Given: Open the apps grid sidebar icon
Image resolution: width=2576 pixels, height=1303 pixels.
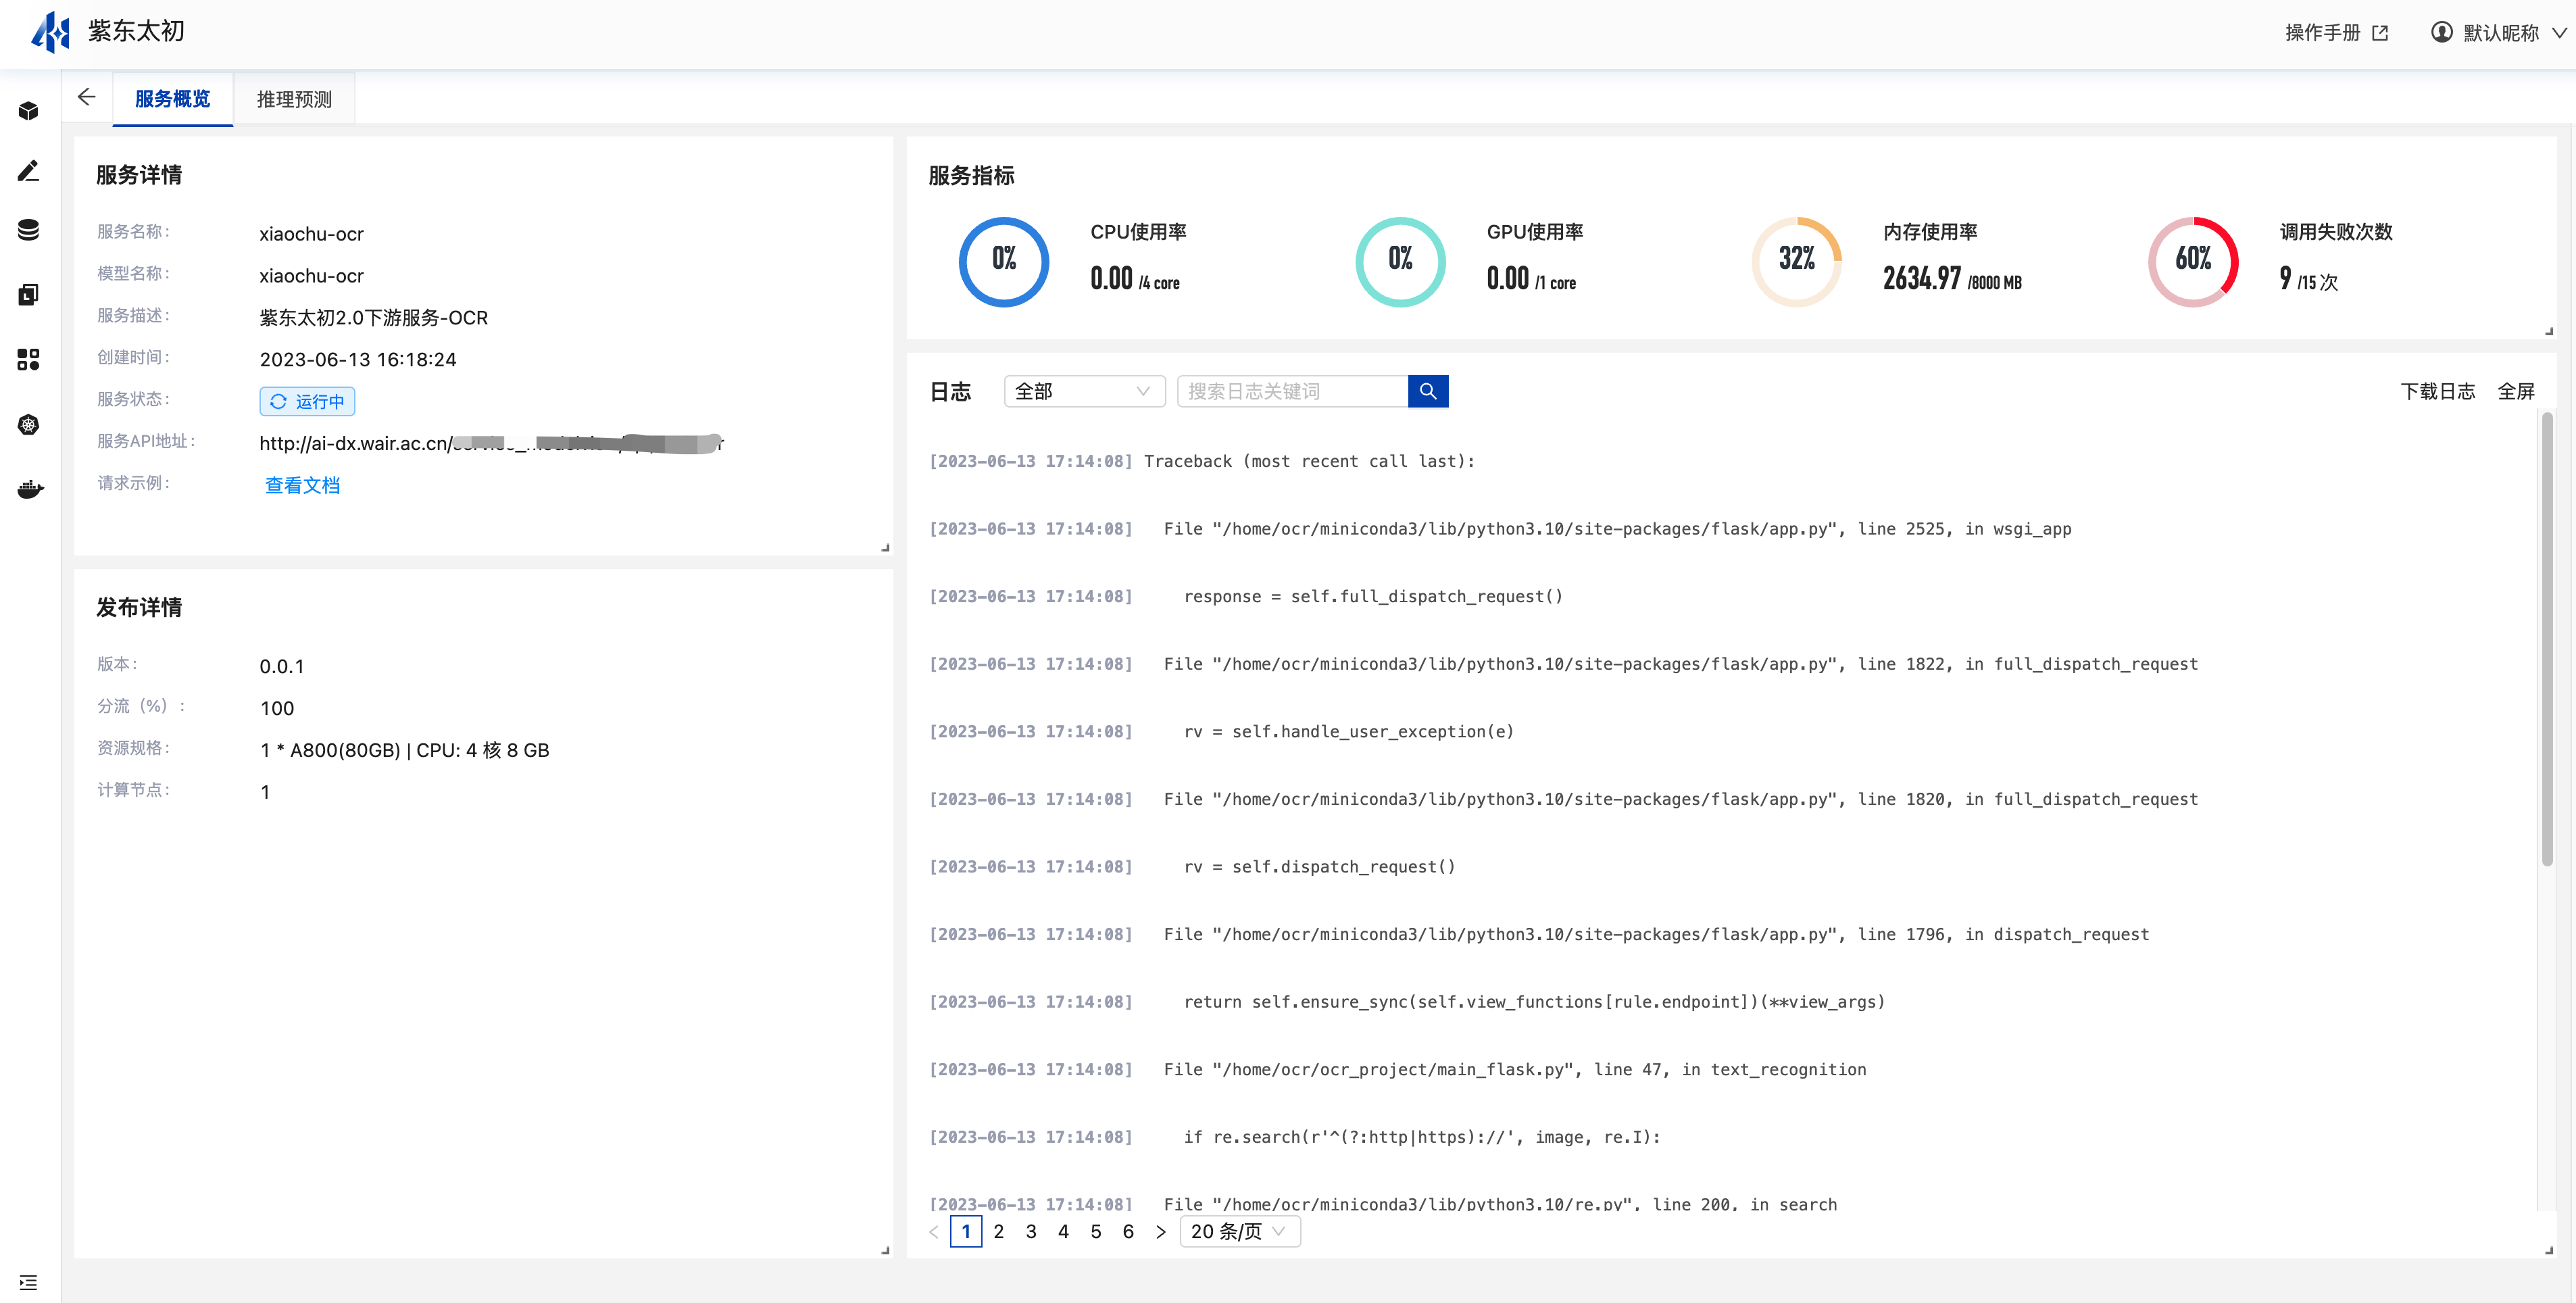Looking at the screenshot, I should (x=28, y=359).
